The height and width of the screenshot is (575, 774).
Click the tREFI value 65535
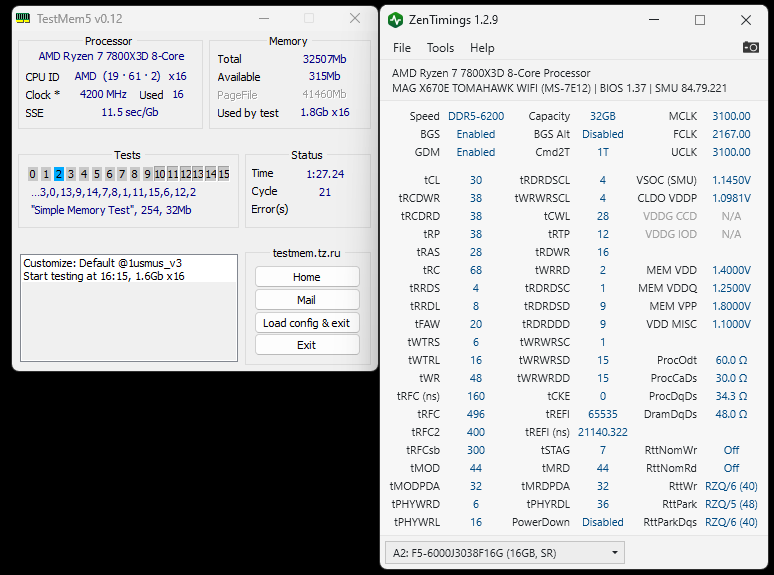tap(603, 414)
